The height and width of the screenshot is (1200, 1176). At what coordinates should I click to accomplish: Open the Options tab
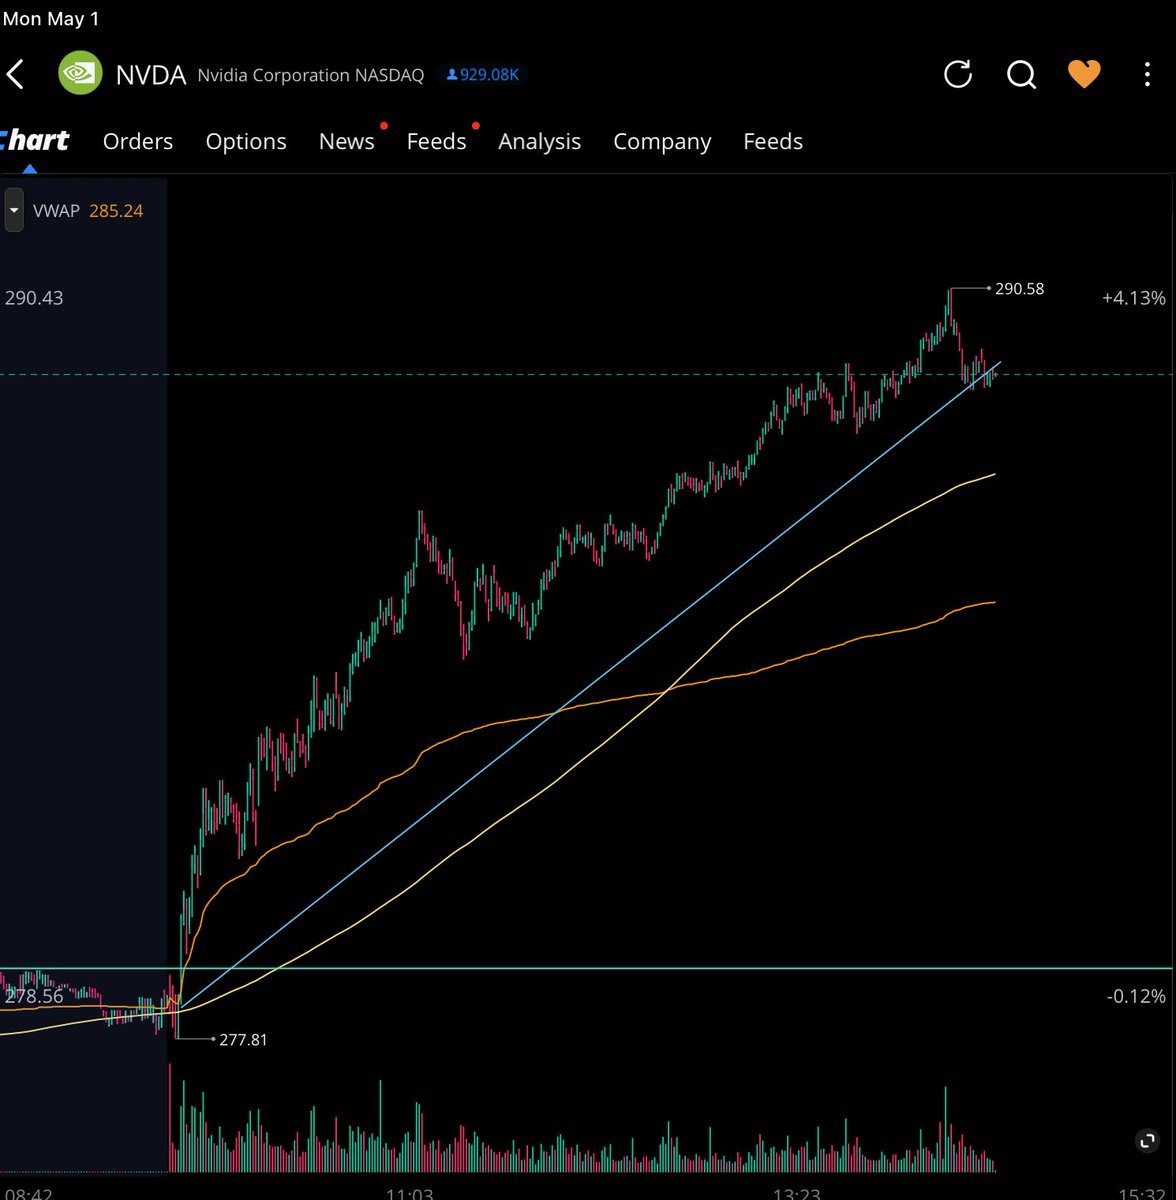click(246, 142)
